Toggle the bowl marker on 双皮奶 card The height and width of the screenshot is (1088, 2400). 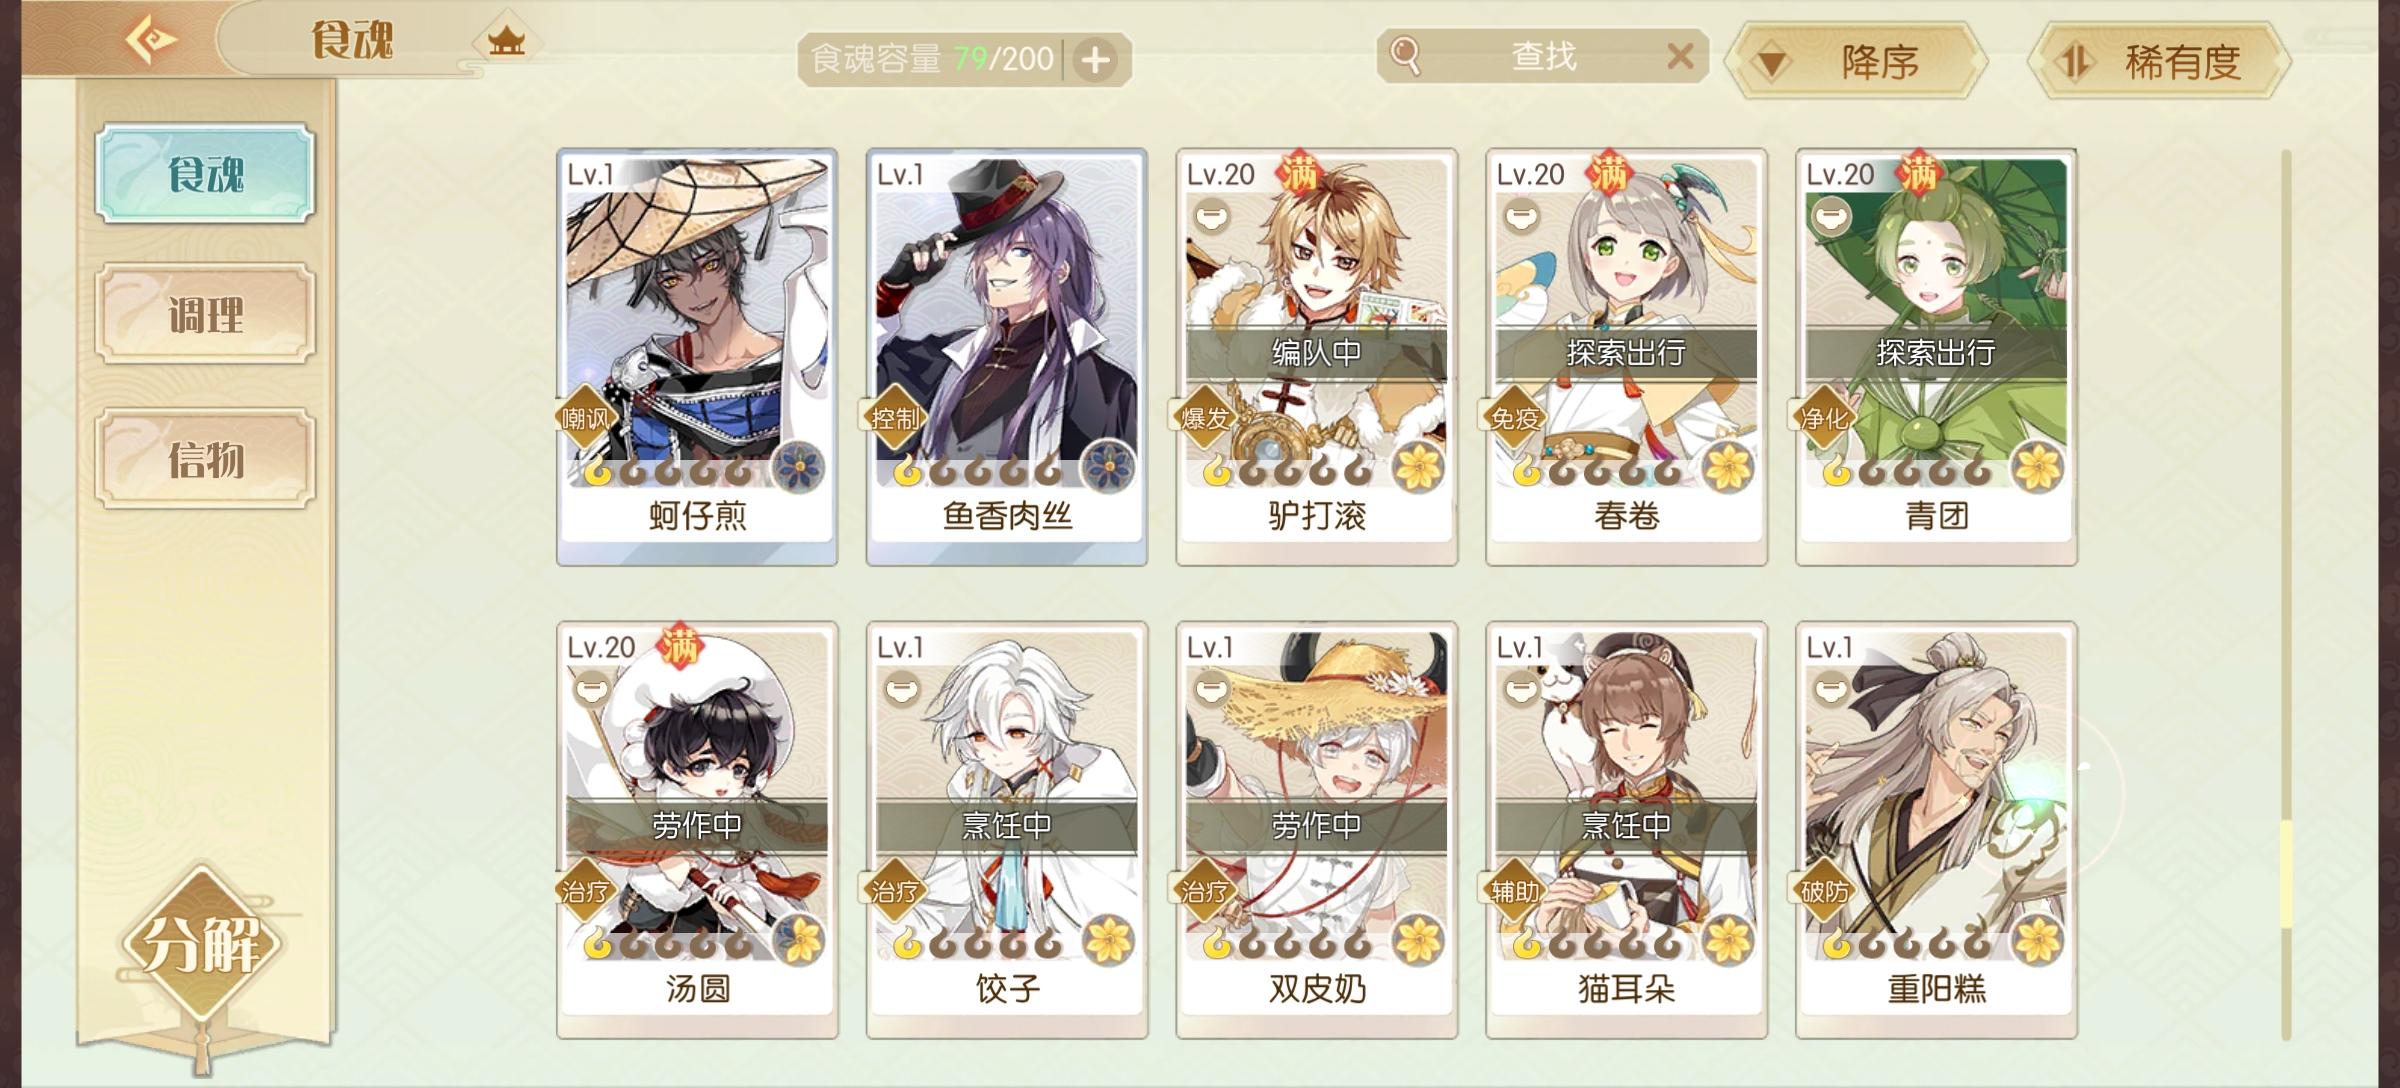tap(1212, 689)
